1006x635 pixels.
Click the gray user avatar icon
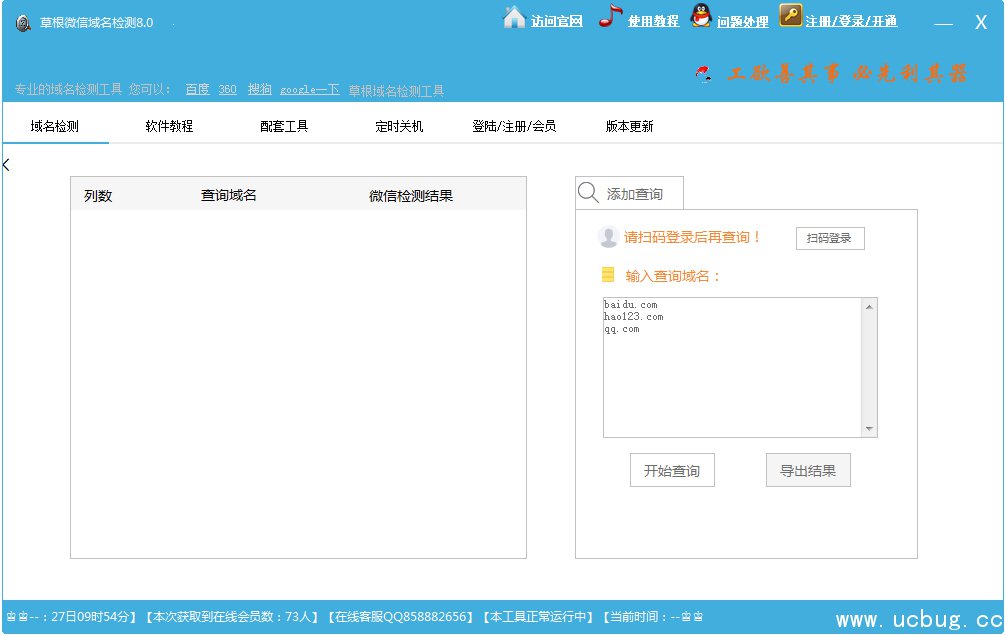coord(608,238)
